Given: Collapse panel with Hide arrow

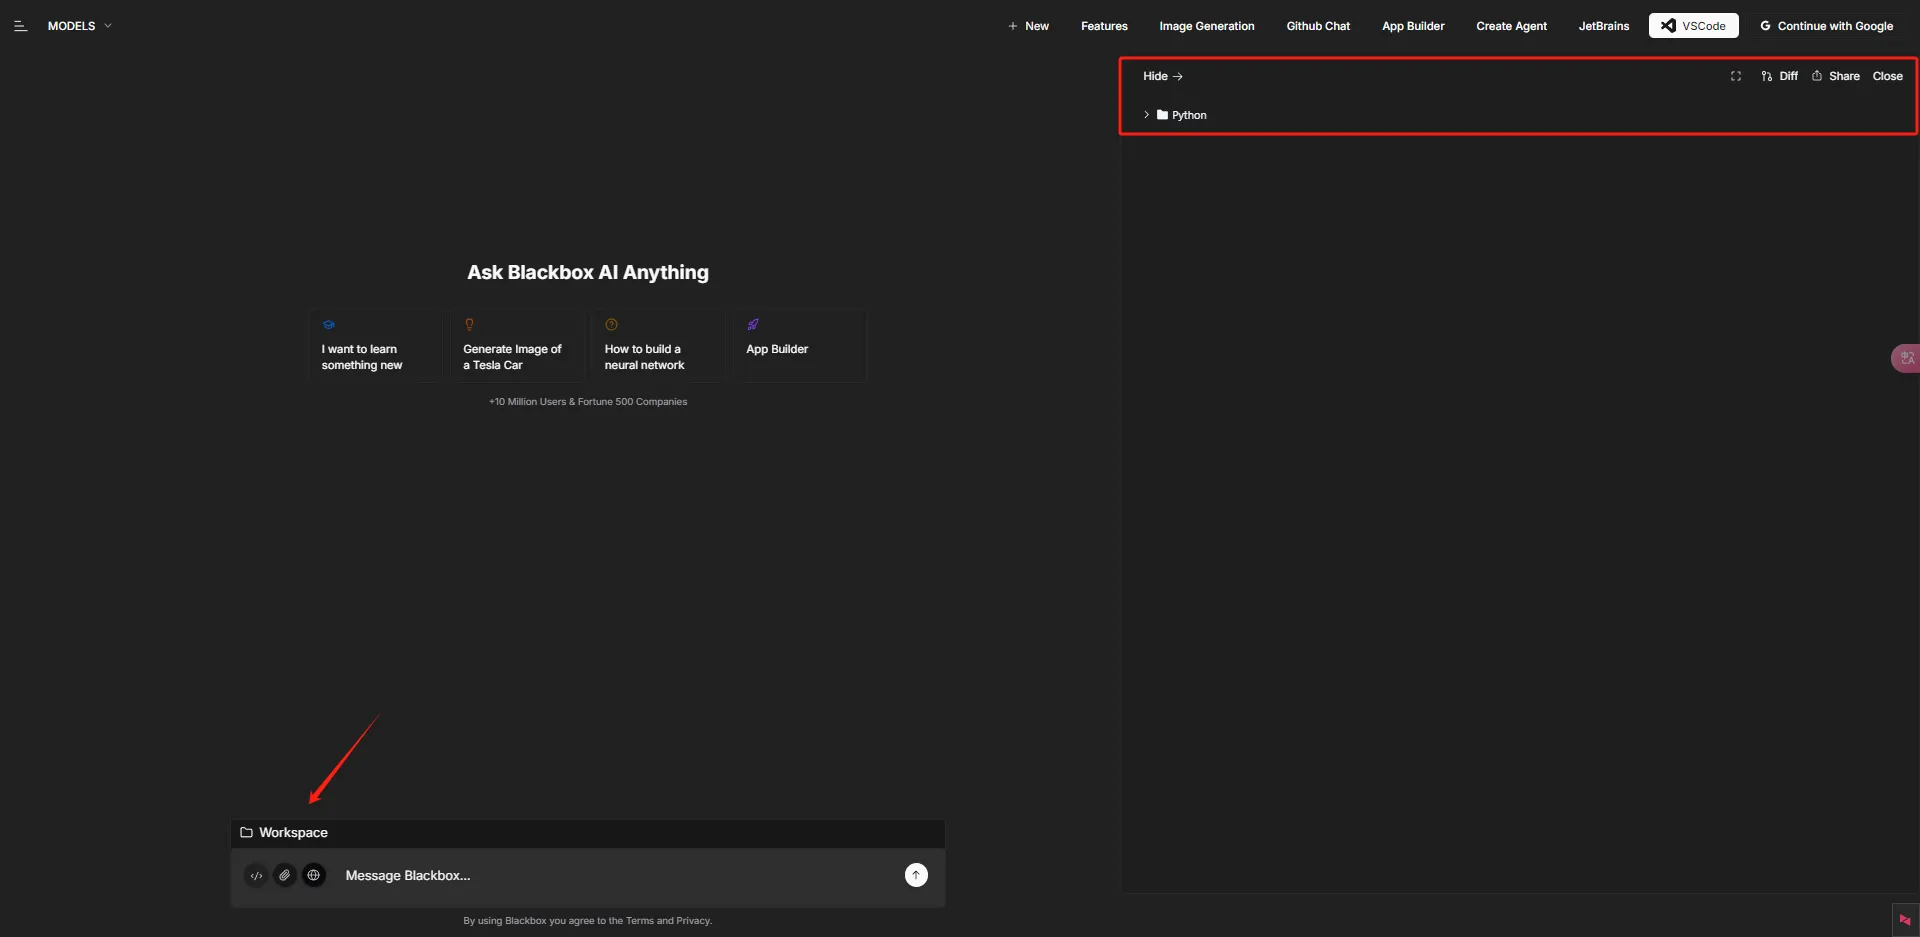Looking at the screenshot, I should 1163,76.
